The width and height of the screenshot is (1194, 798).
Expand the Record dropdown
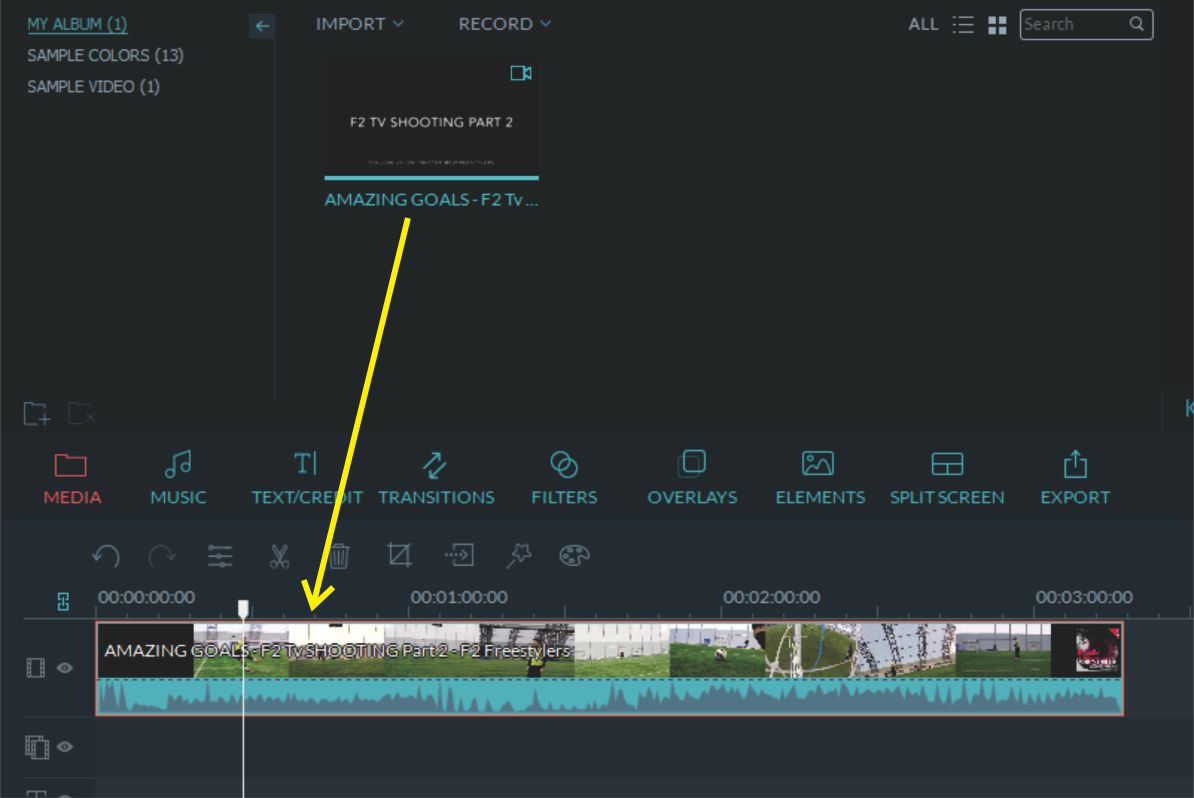coord(504,24)
